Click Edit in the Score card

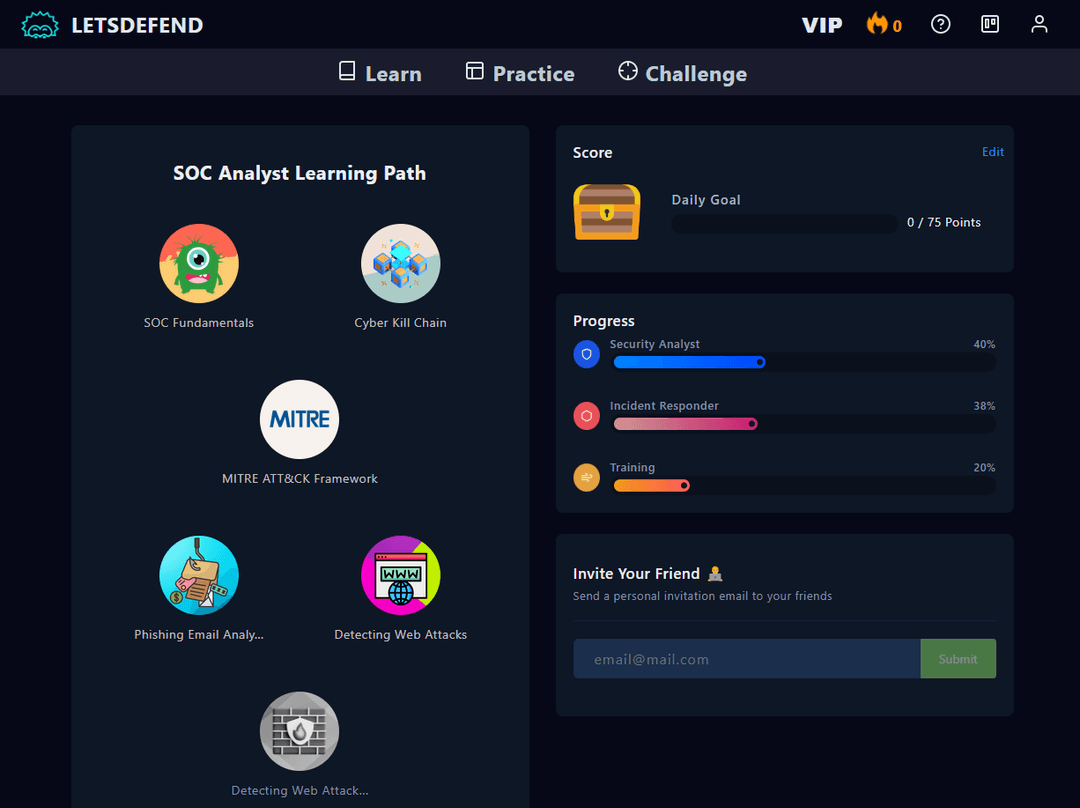(x=993, y=152)
